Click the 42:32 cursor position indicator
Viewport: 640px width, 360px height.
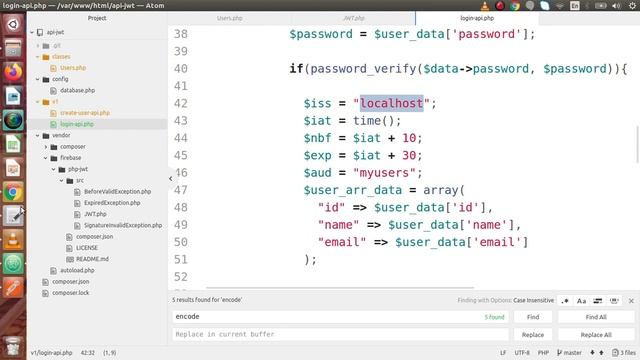[x=88, y=353]
